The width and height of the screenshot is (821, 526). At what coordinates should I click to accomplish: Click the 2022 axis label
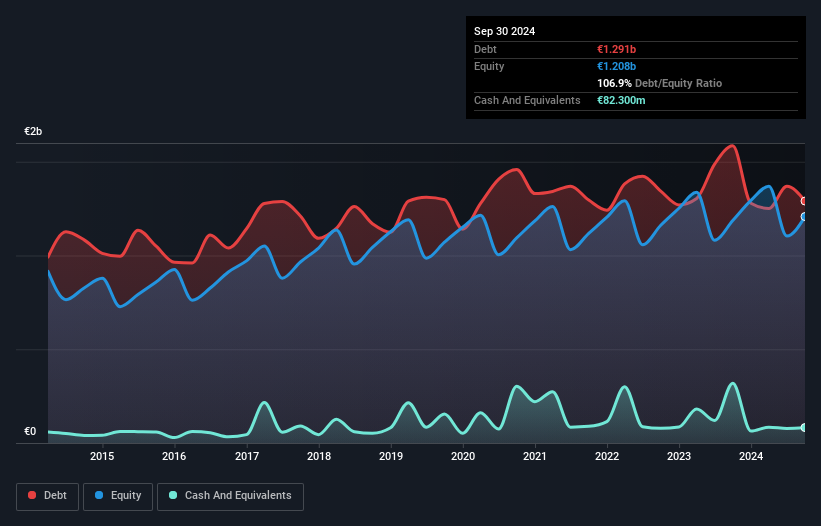[607, 456]
